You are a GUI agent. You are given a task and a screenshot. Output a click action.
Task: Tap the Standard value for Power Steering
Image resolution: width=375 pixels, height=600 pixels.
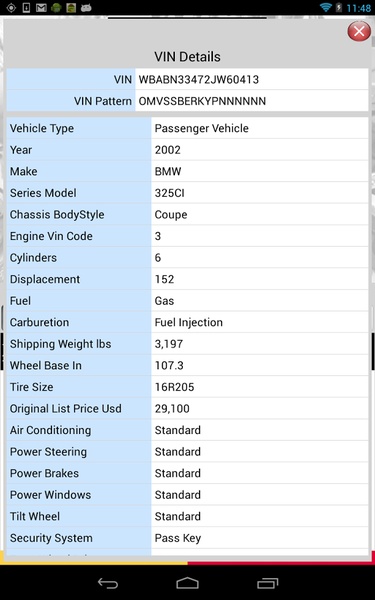click(x=178, y=452)
